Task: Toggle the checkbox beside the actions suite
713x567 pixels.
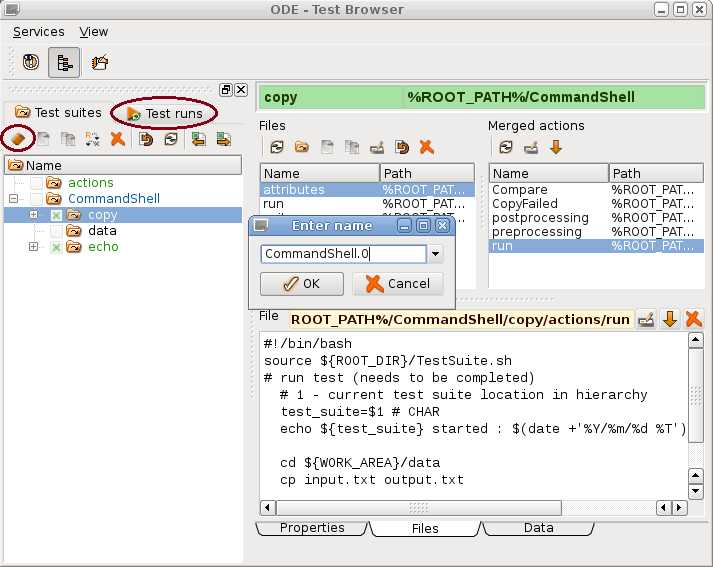Action: [37, 183]
